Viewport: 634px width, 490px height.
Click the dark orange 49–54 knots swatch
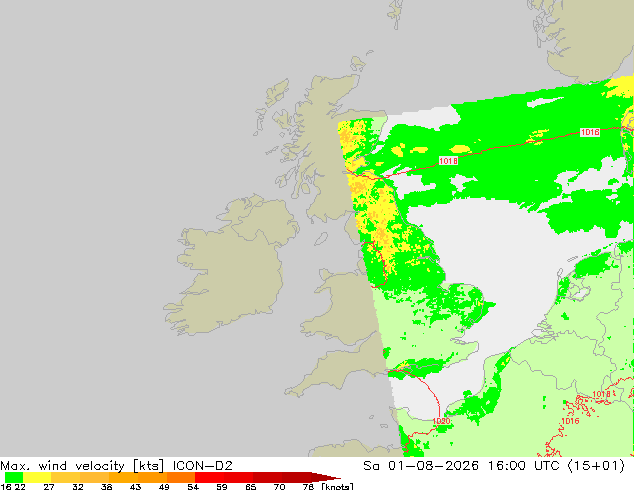tap(181, 477)
